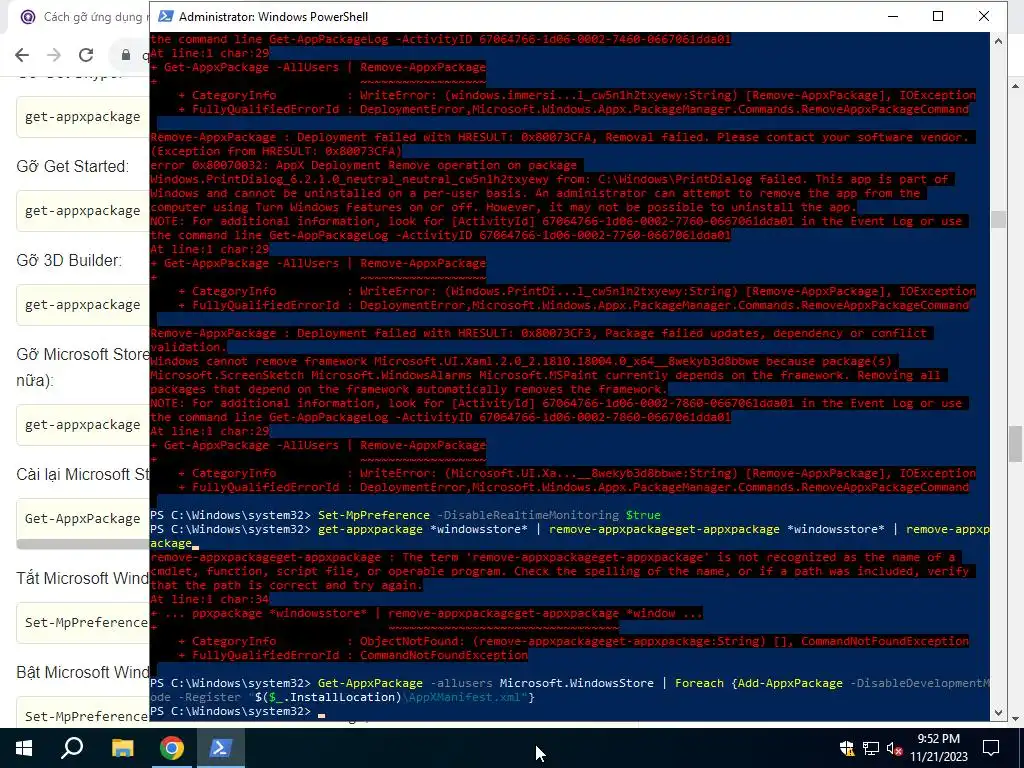1024x768 pixels.
Task: Click PowerShell scrollbar down arrow
Action: coord(998,712)
